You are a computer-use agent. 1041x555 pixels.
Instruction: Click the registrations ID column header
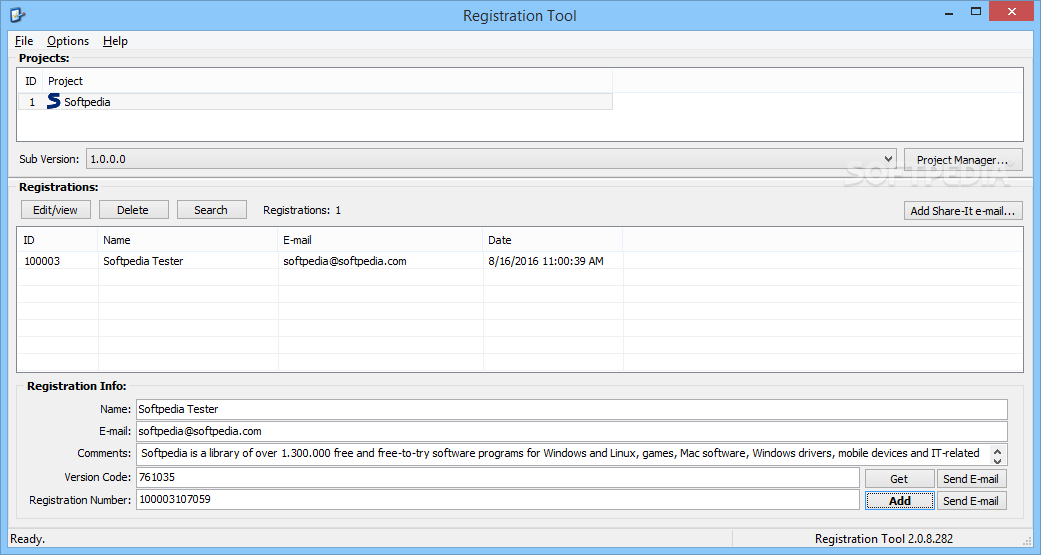[x=58, y=240]
